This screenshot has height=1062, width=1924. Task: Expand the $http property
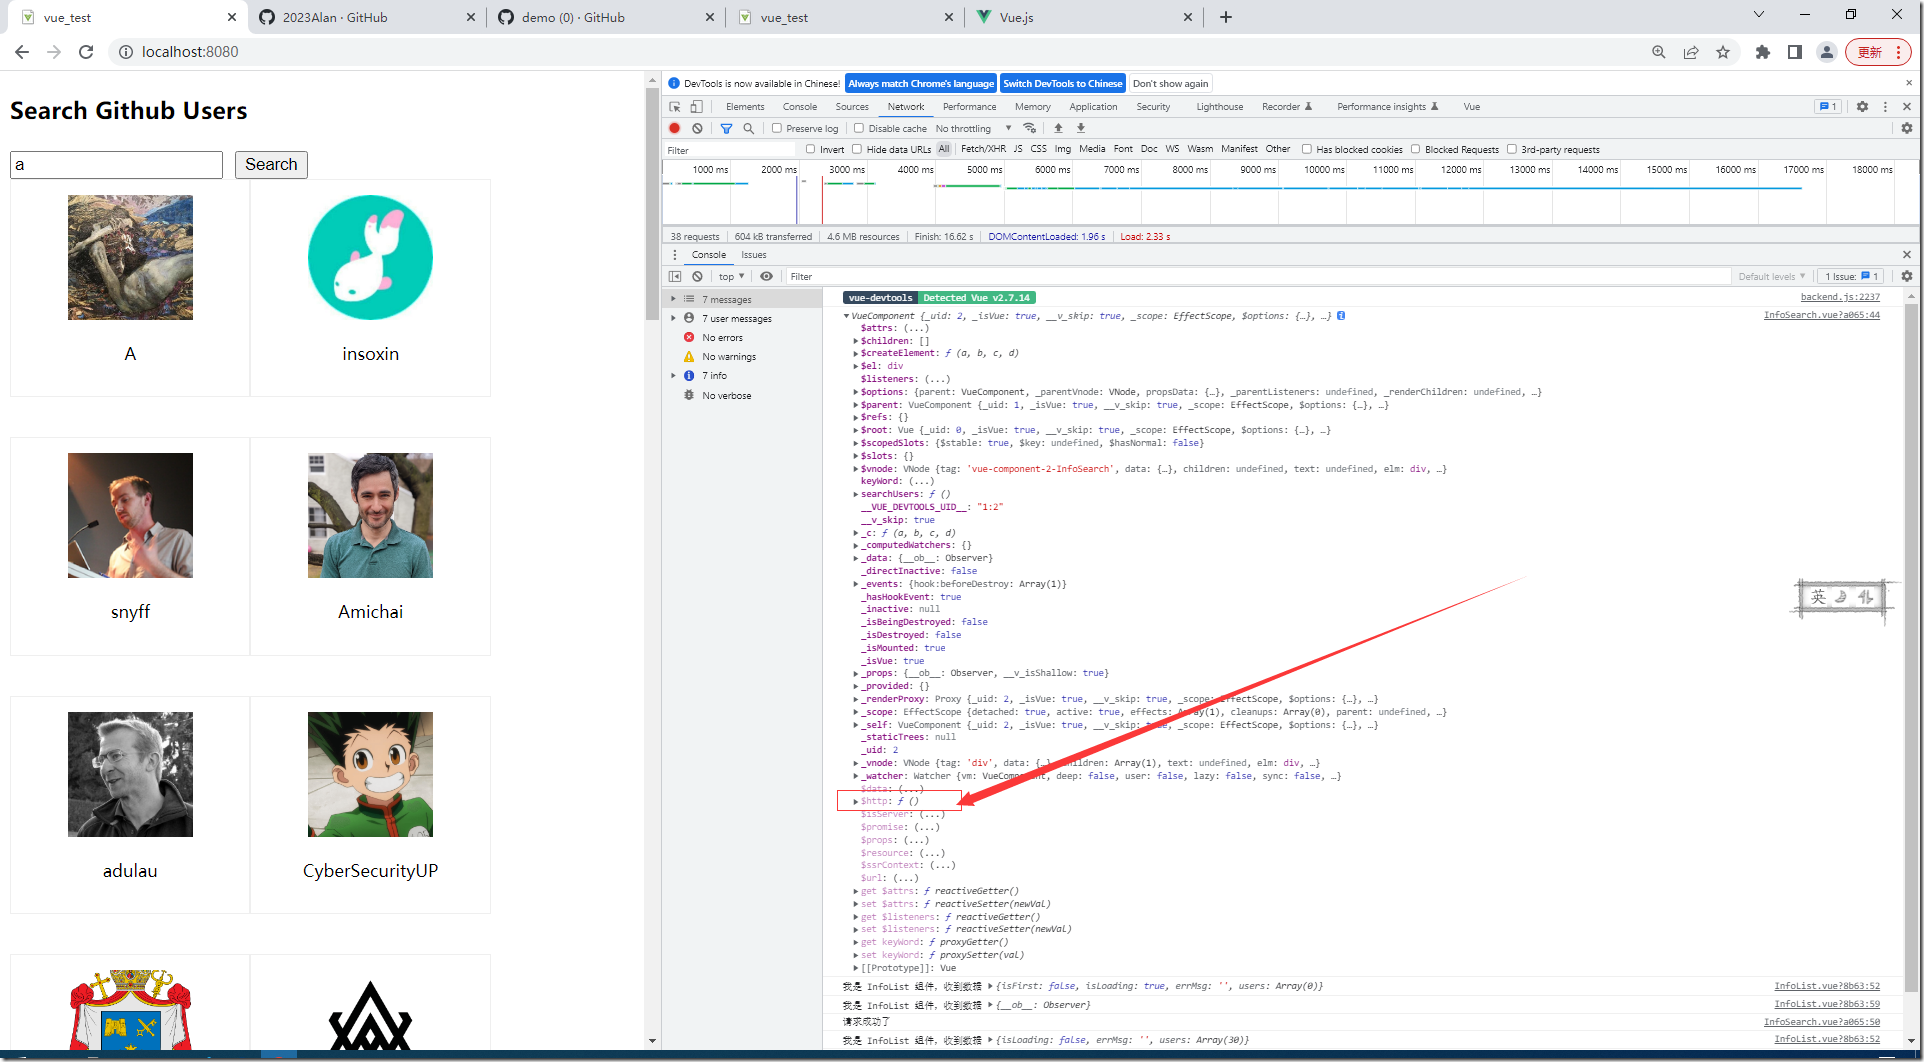point(856,801)
